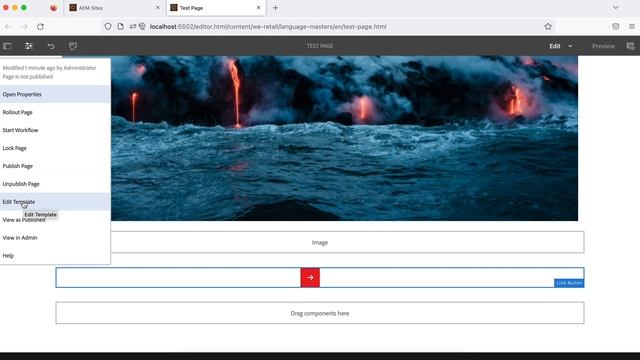Select the Test Page tab
The width and height of the screenshot is (640, 360).
(x=216, y=8)
